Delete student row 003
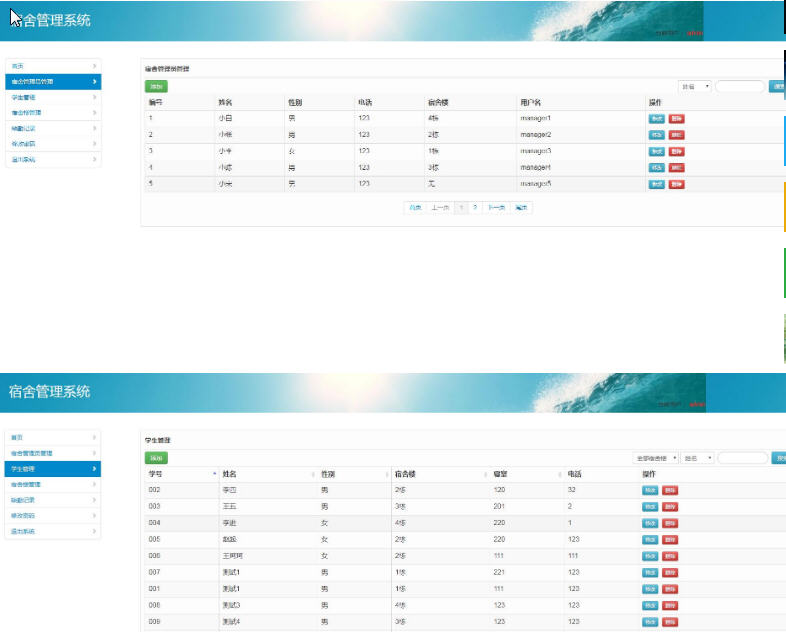786x632 pixels. (x=670, y=507)
